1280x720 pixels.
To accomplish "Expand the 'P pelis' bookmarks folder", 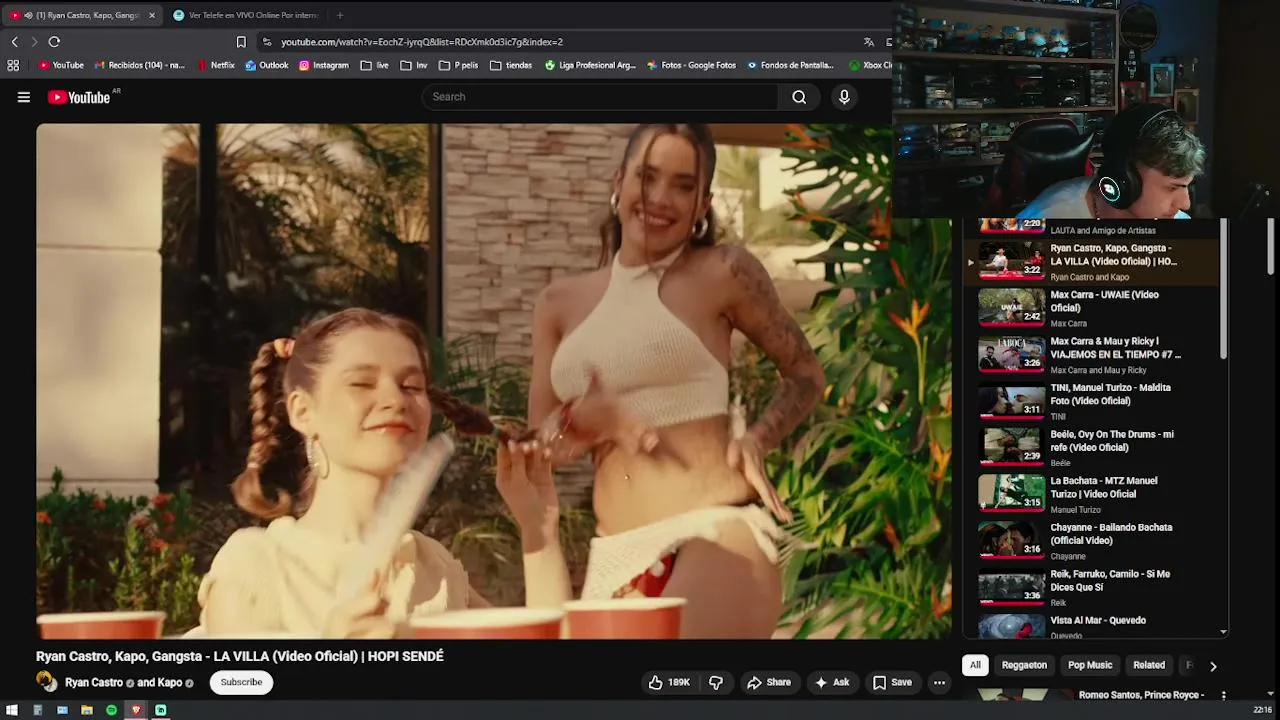I will pyautogui.click(x=459, y=65).
